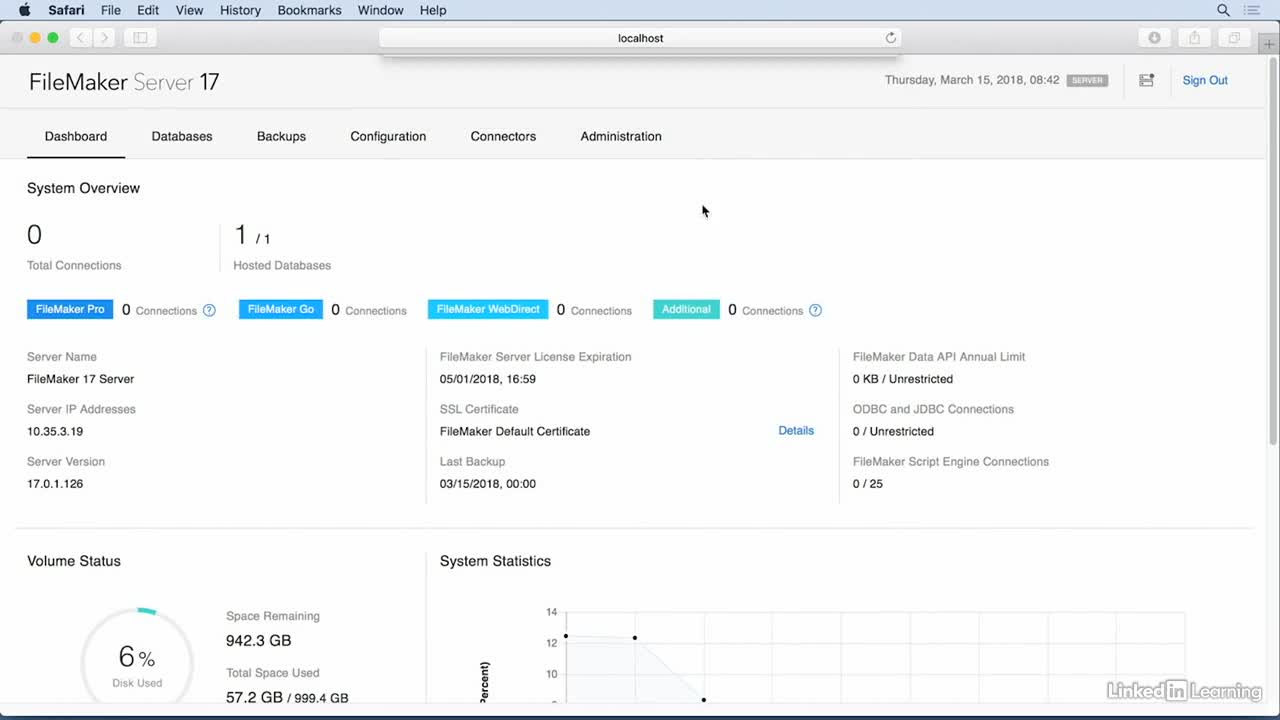
Task: Click FileMaker Default Certificate text
Action: tap(515, 431)
